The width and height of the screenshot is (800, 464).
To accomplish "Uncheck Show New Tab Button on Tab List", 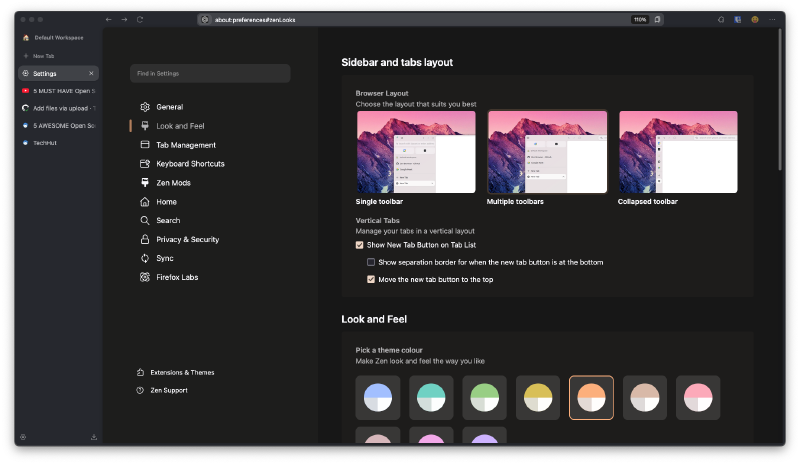I will click(360, 245).
